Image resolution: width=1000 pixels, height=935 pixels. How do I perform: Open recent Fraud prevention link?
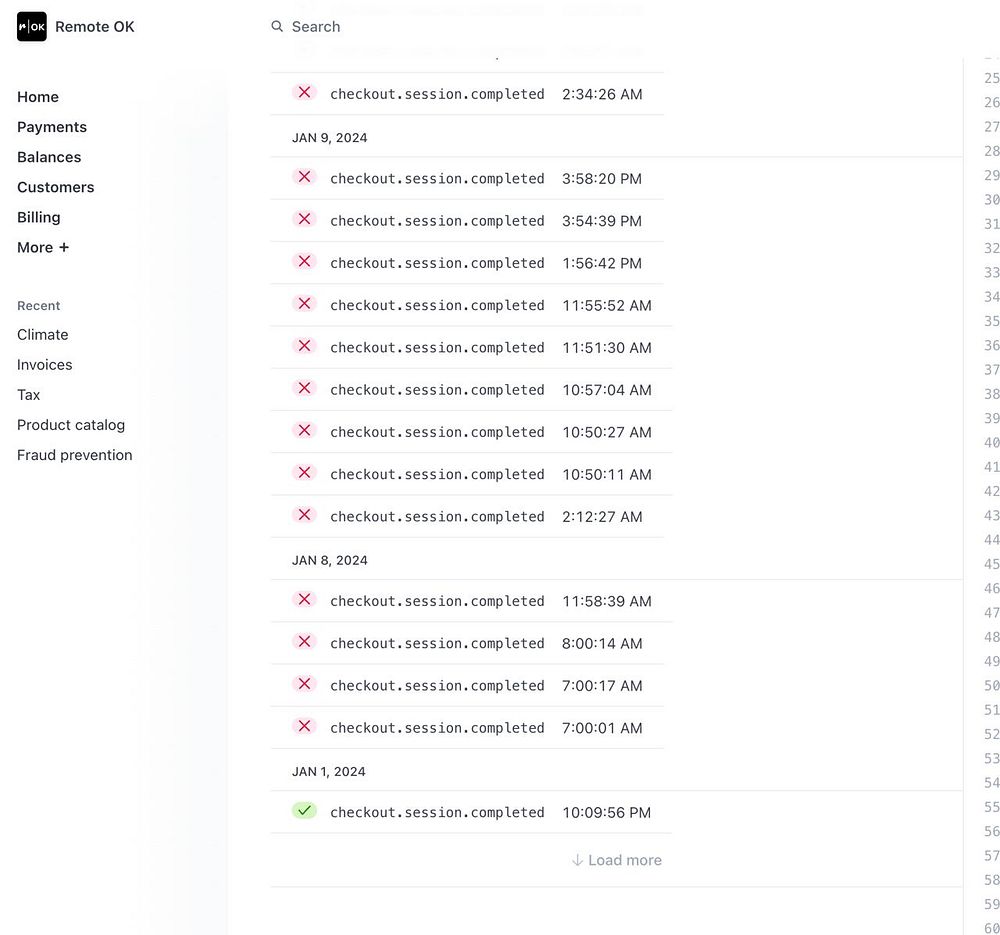click(x=75, y=455)
